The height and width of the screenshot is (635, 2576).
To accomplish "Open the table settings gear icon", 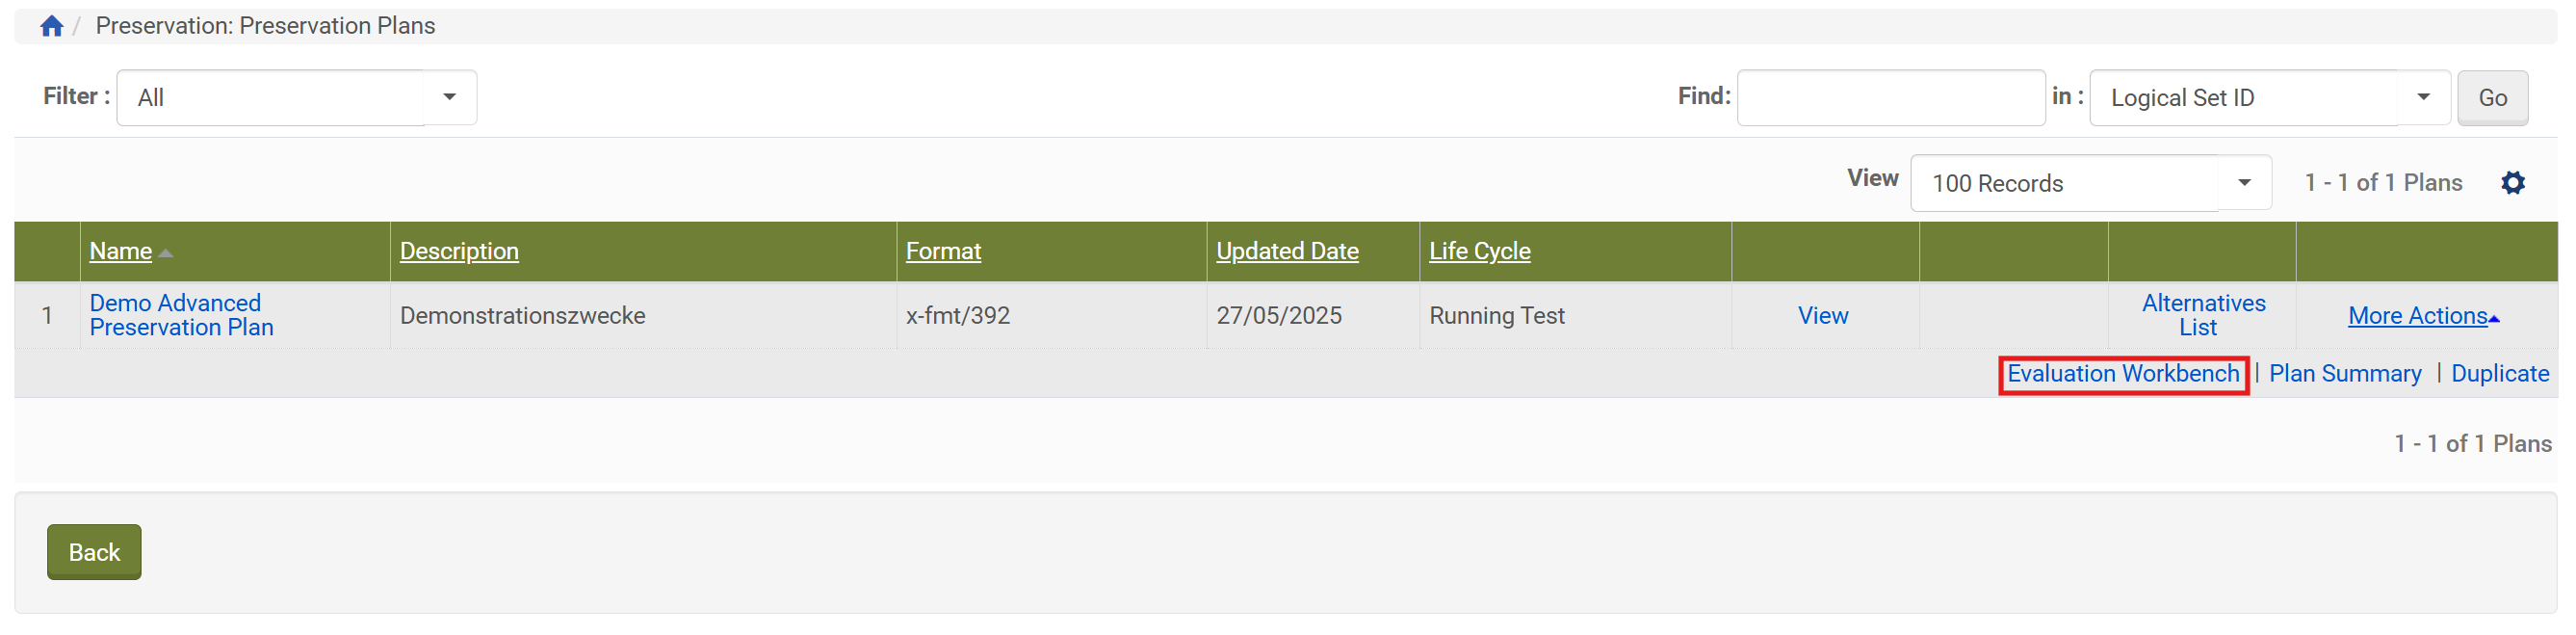I will click(2512, 183).
